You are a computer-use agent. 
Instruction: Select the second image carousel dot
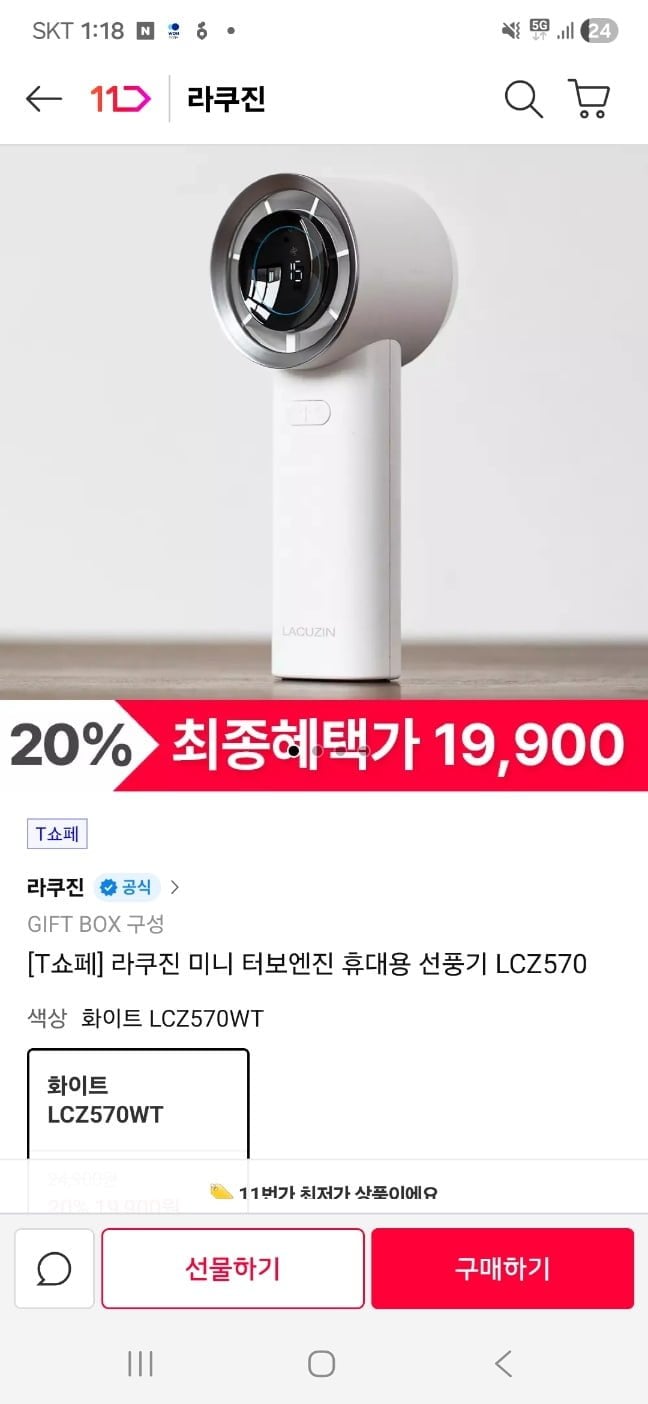[318, 749]
